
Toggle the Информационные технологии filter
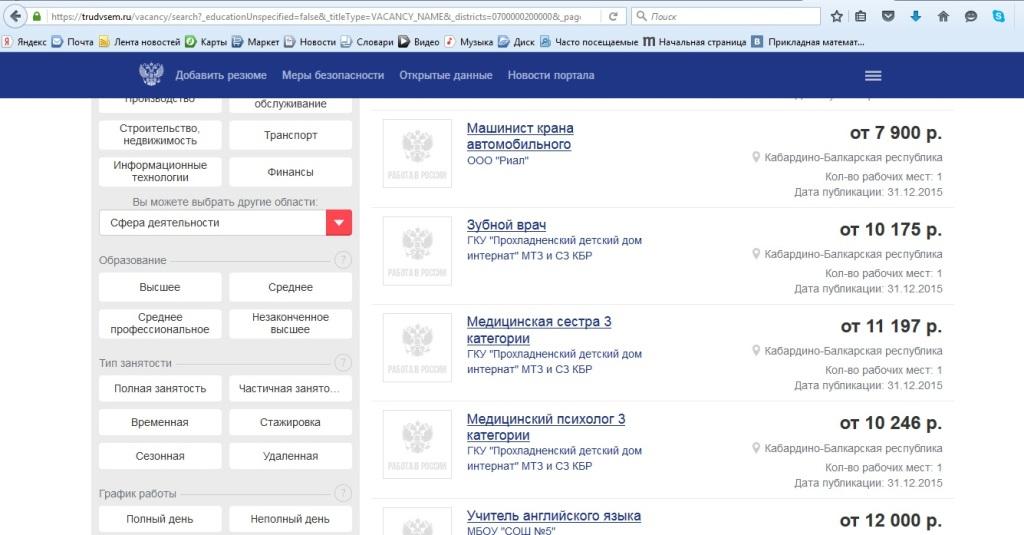point(160,172)
